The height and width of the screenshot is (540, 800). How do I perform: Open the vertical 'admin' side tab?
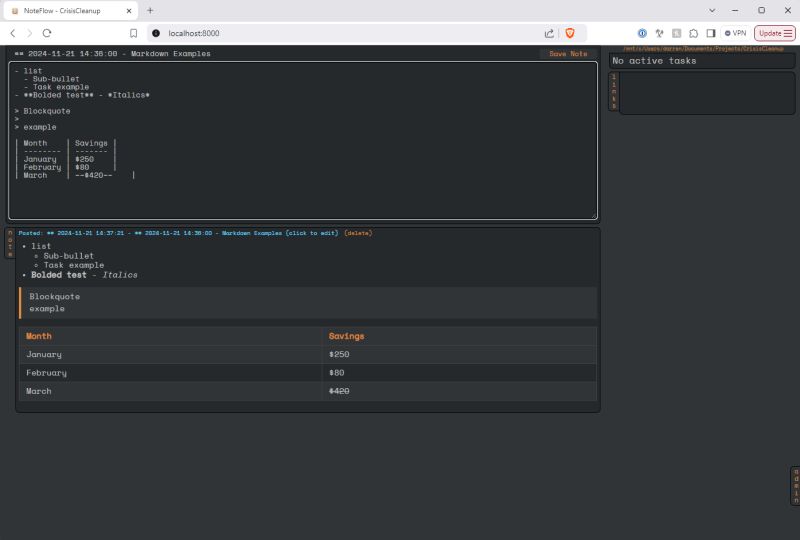click(795, 486)
